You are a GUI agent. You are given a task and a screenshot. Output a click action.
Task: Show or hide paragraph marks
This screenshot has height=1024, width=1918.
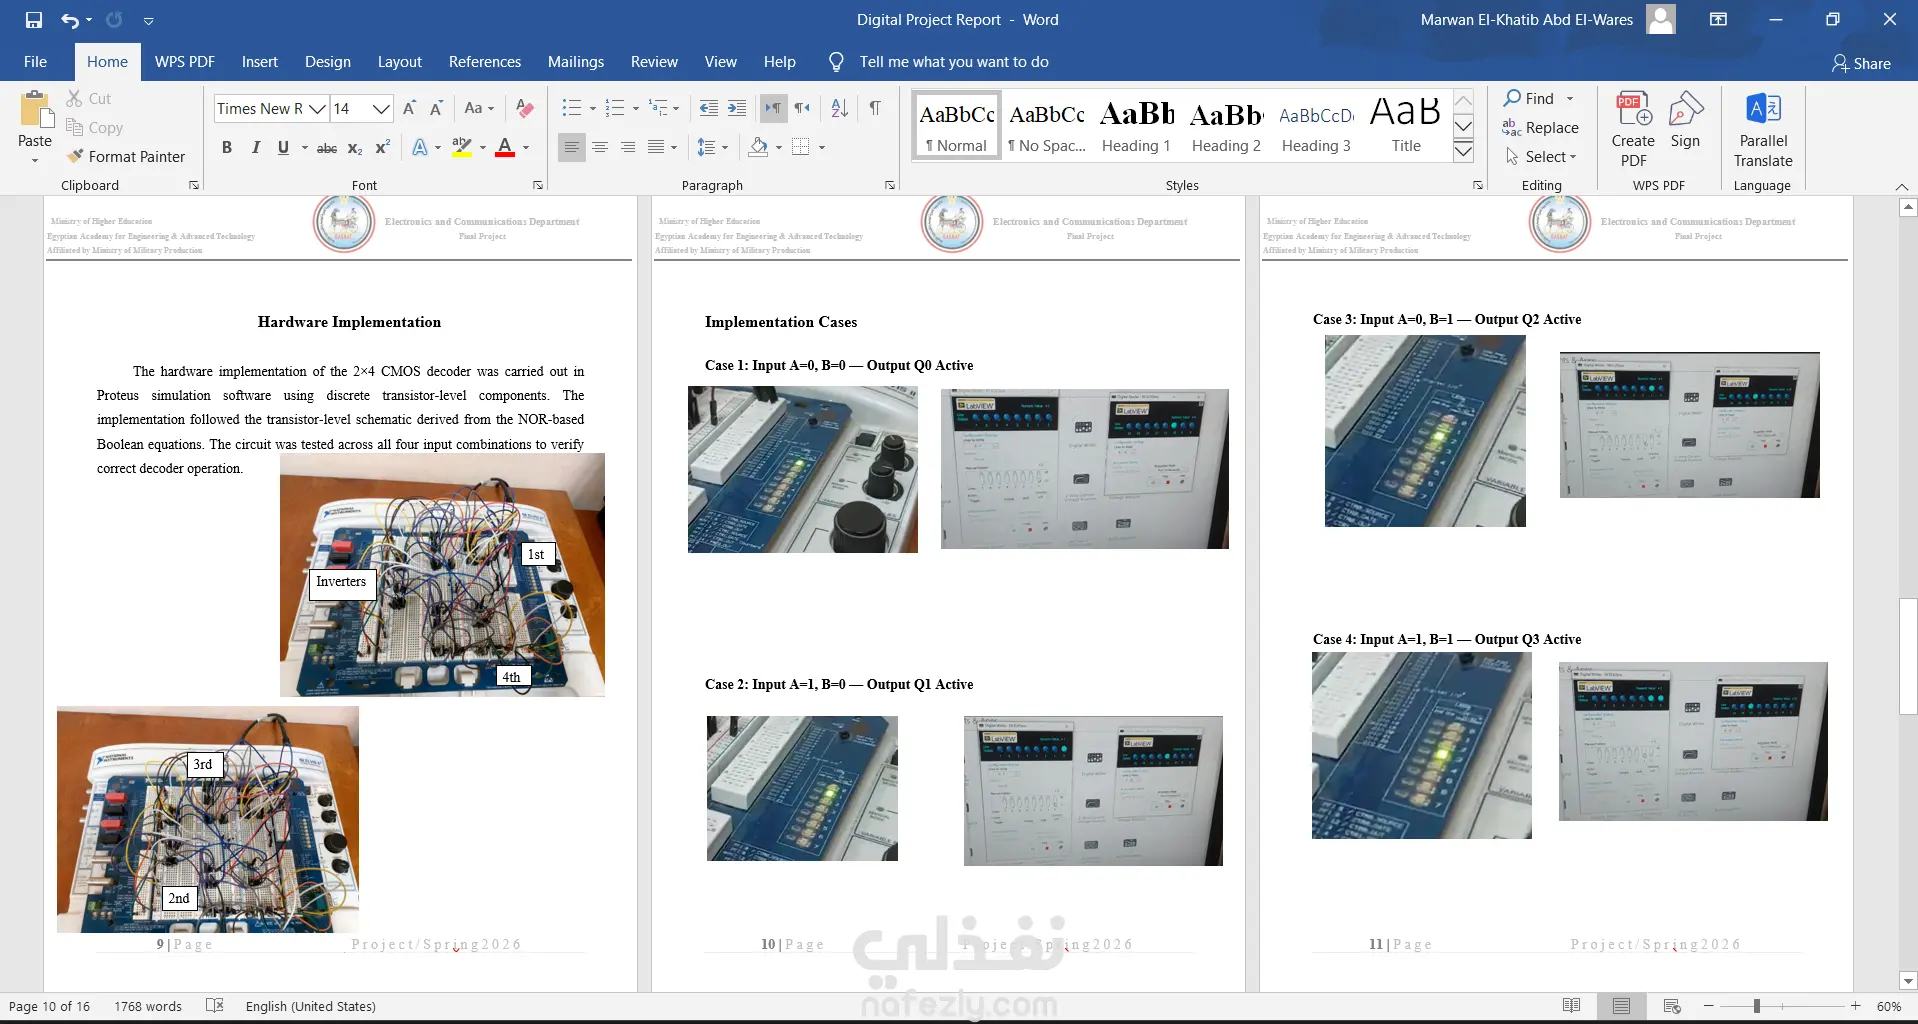[x=875, y=108]
